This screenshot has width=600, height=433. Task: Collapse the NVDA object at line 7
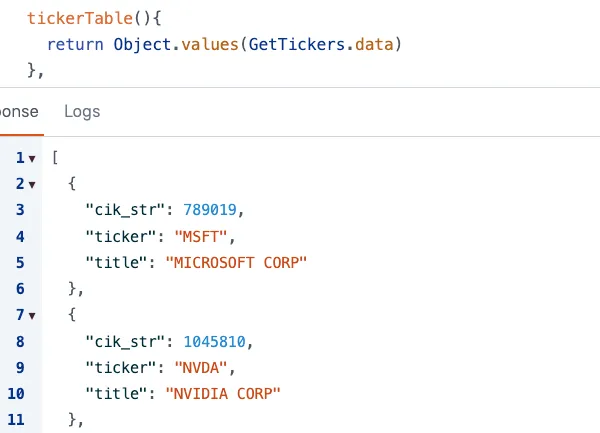coord(32,315)
